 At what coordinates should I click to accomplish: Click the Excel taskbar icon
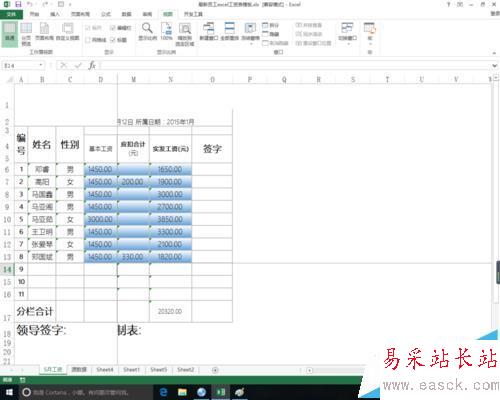coord(221,392)
